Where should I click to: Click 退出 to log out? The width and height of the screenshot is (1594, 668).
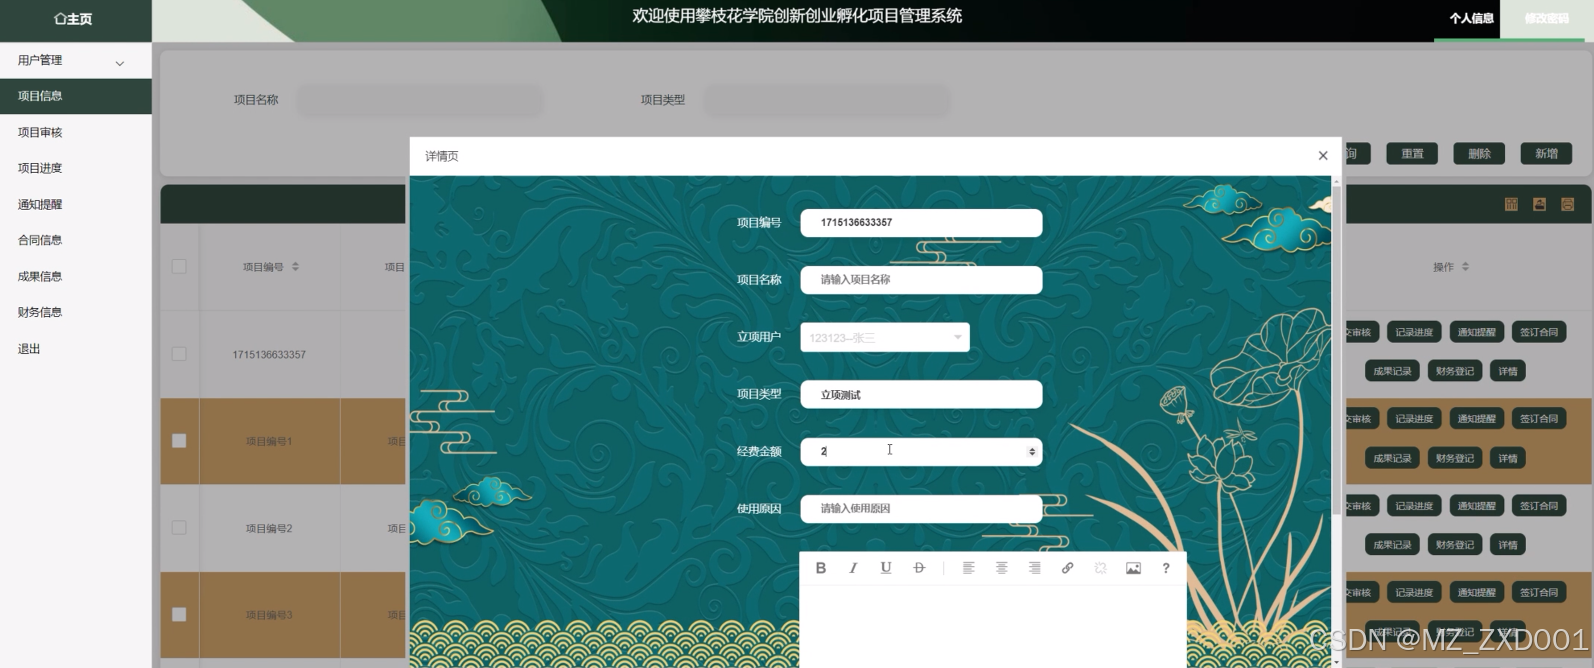76,349
